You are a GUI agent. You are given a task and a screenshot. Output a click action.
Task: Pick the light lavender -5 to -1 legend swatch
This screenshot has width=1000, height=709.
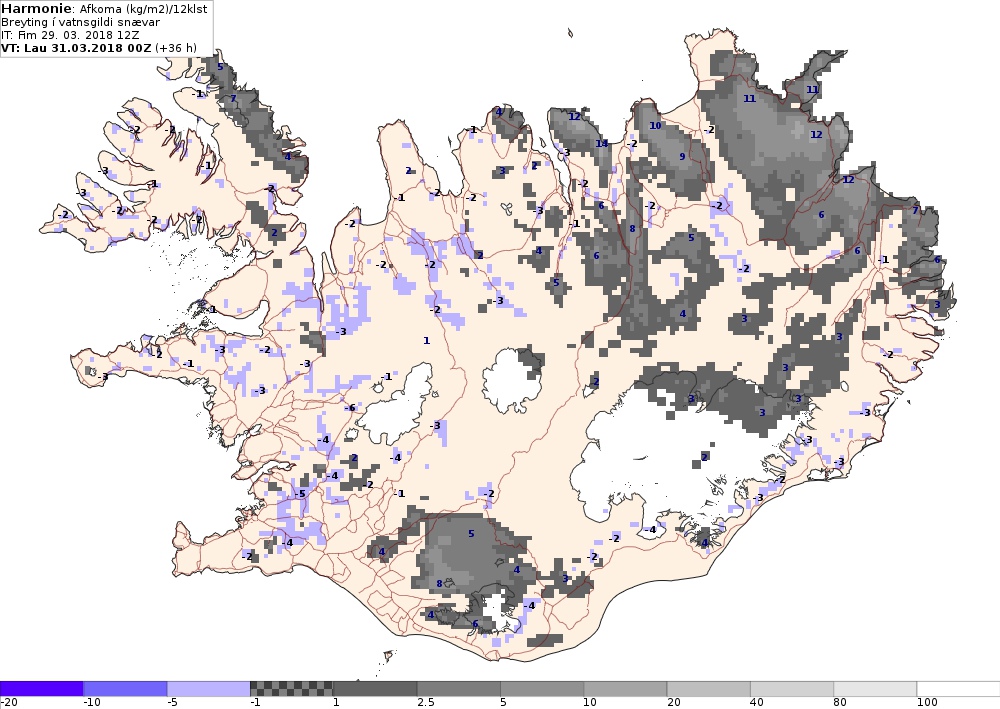point(209,689)
